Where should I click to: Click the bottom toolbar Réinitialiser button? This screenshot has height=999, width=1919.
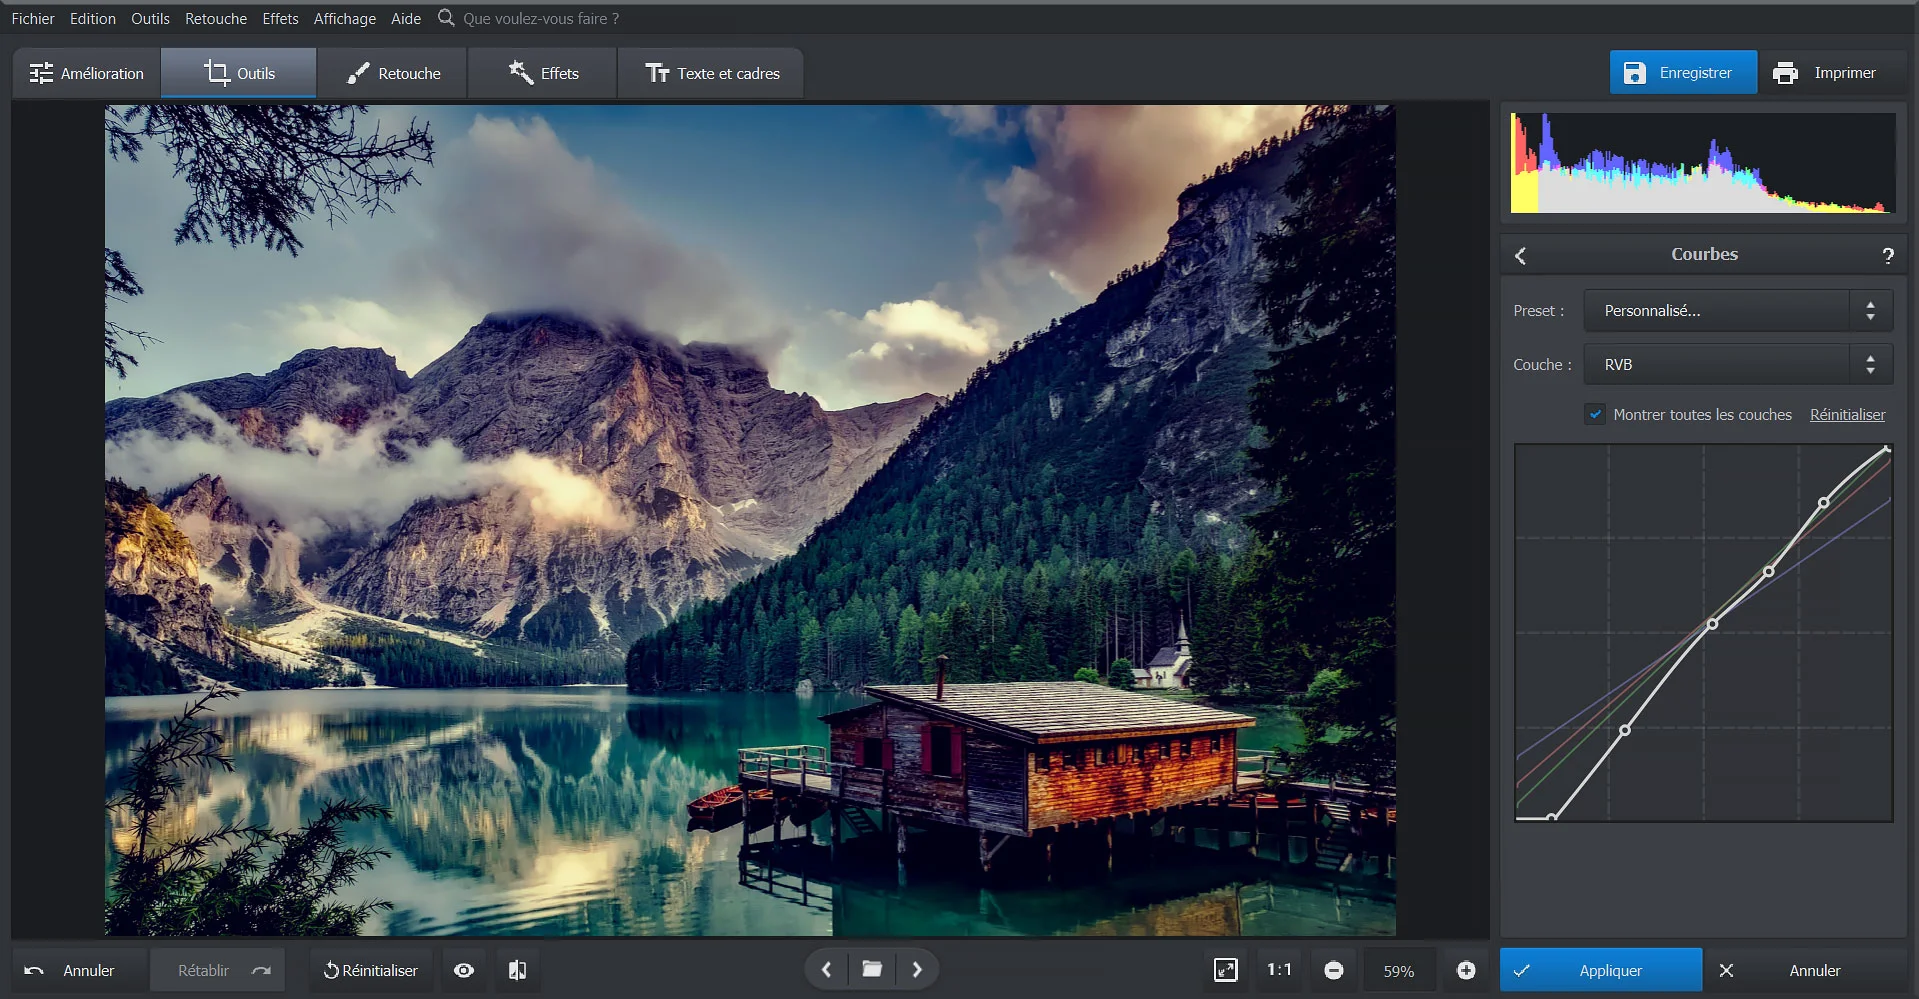point(371,970)
